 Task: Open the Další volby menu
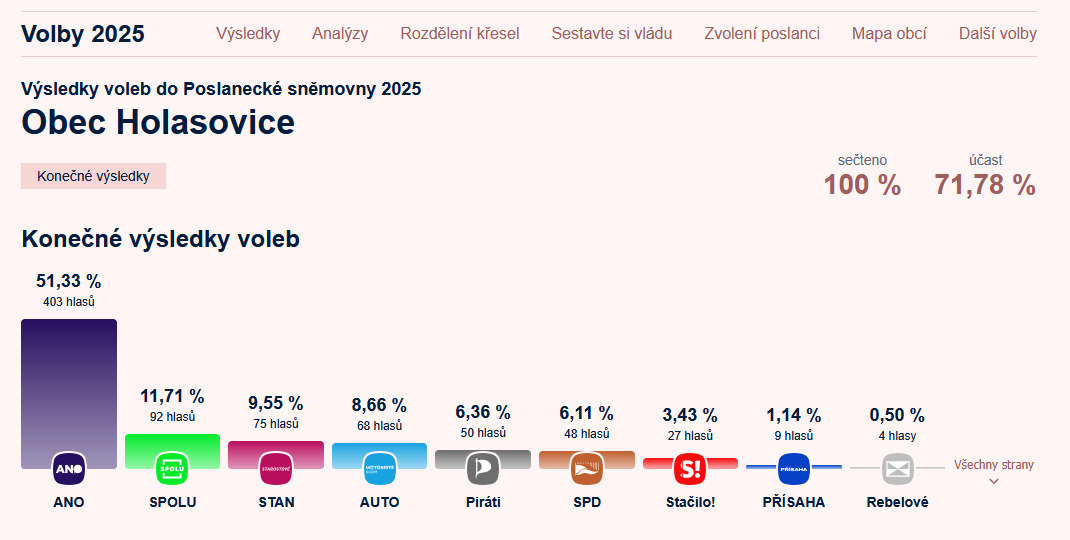[x=998, y=33]
